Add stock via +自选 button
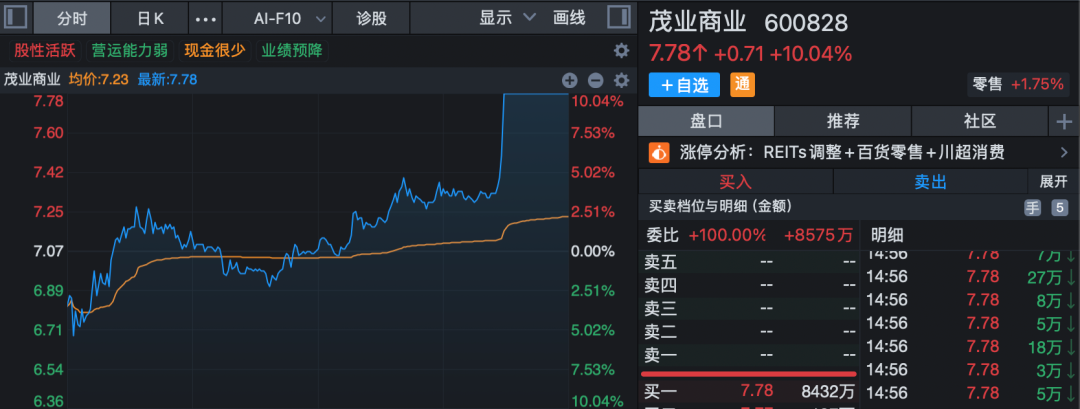1080x409 pixels. point(685,85)
